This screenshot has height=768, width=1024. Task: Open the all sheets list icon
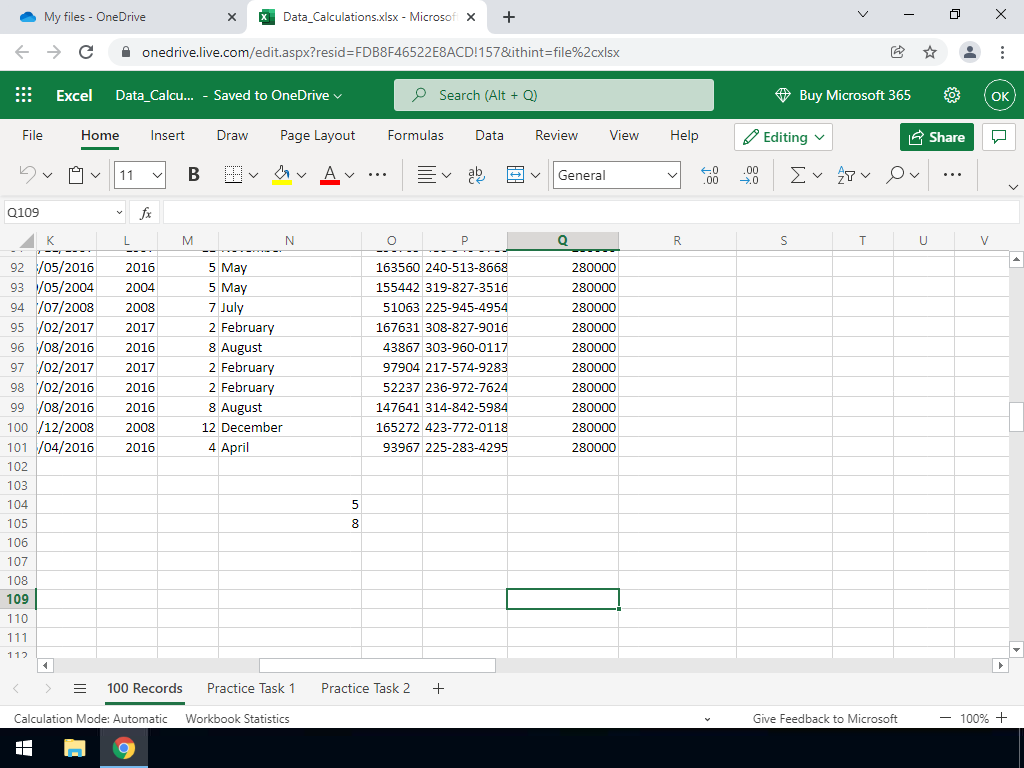pyautogui.click(x=80, y=688)
